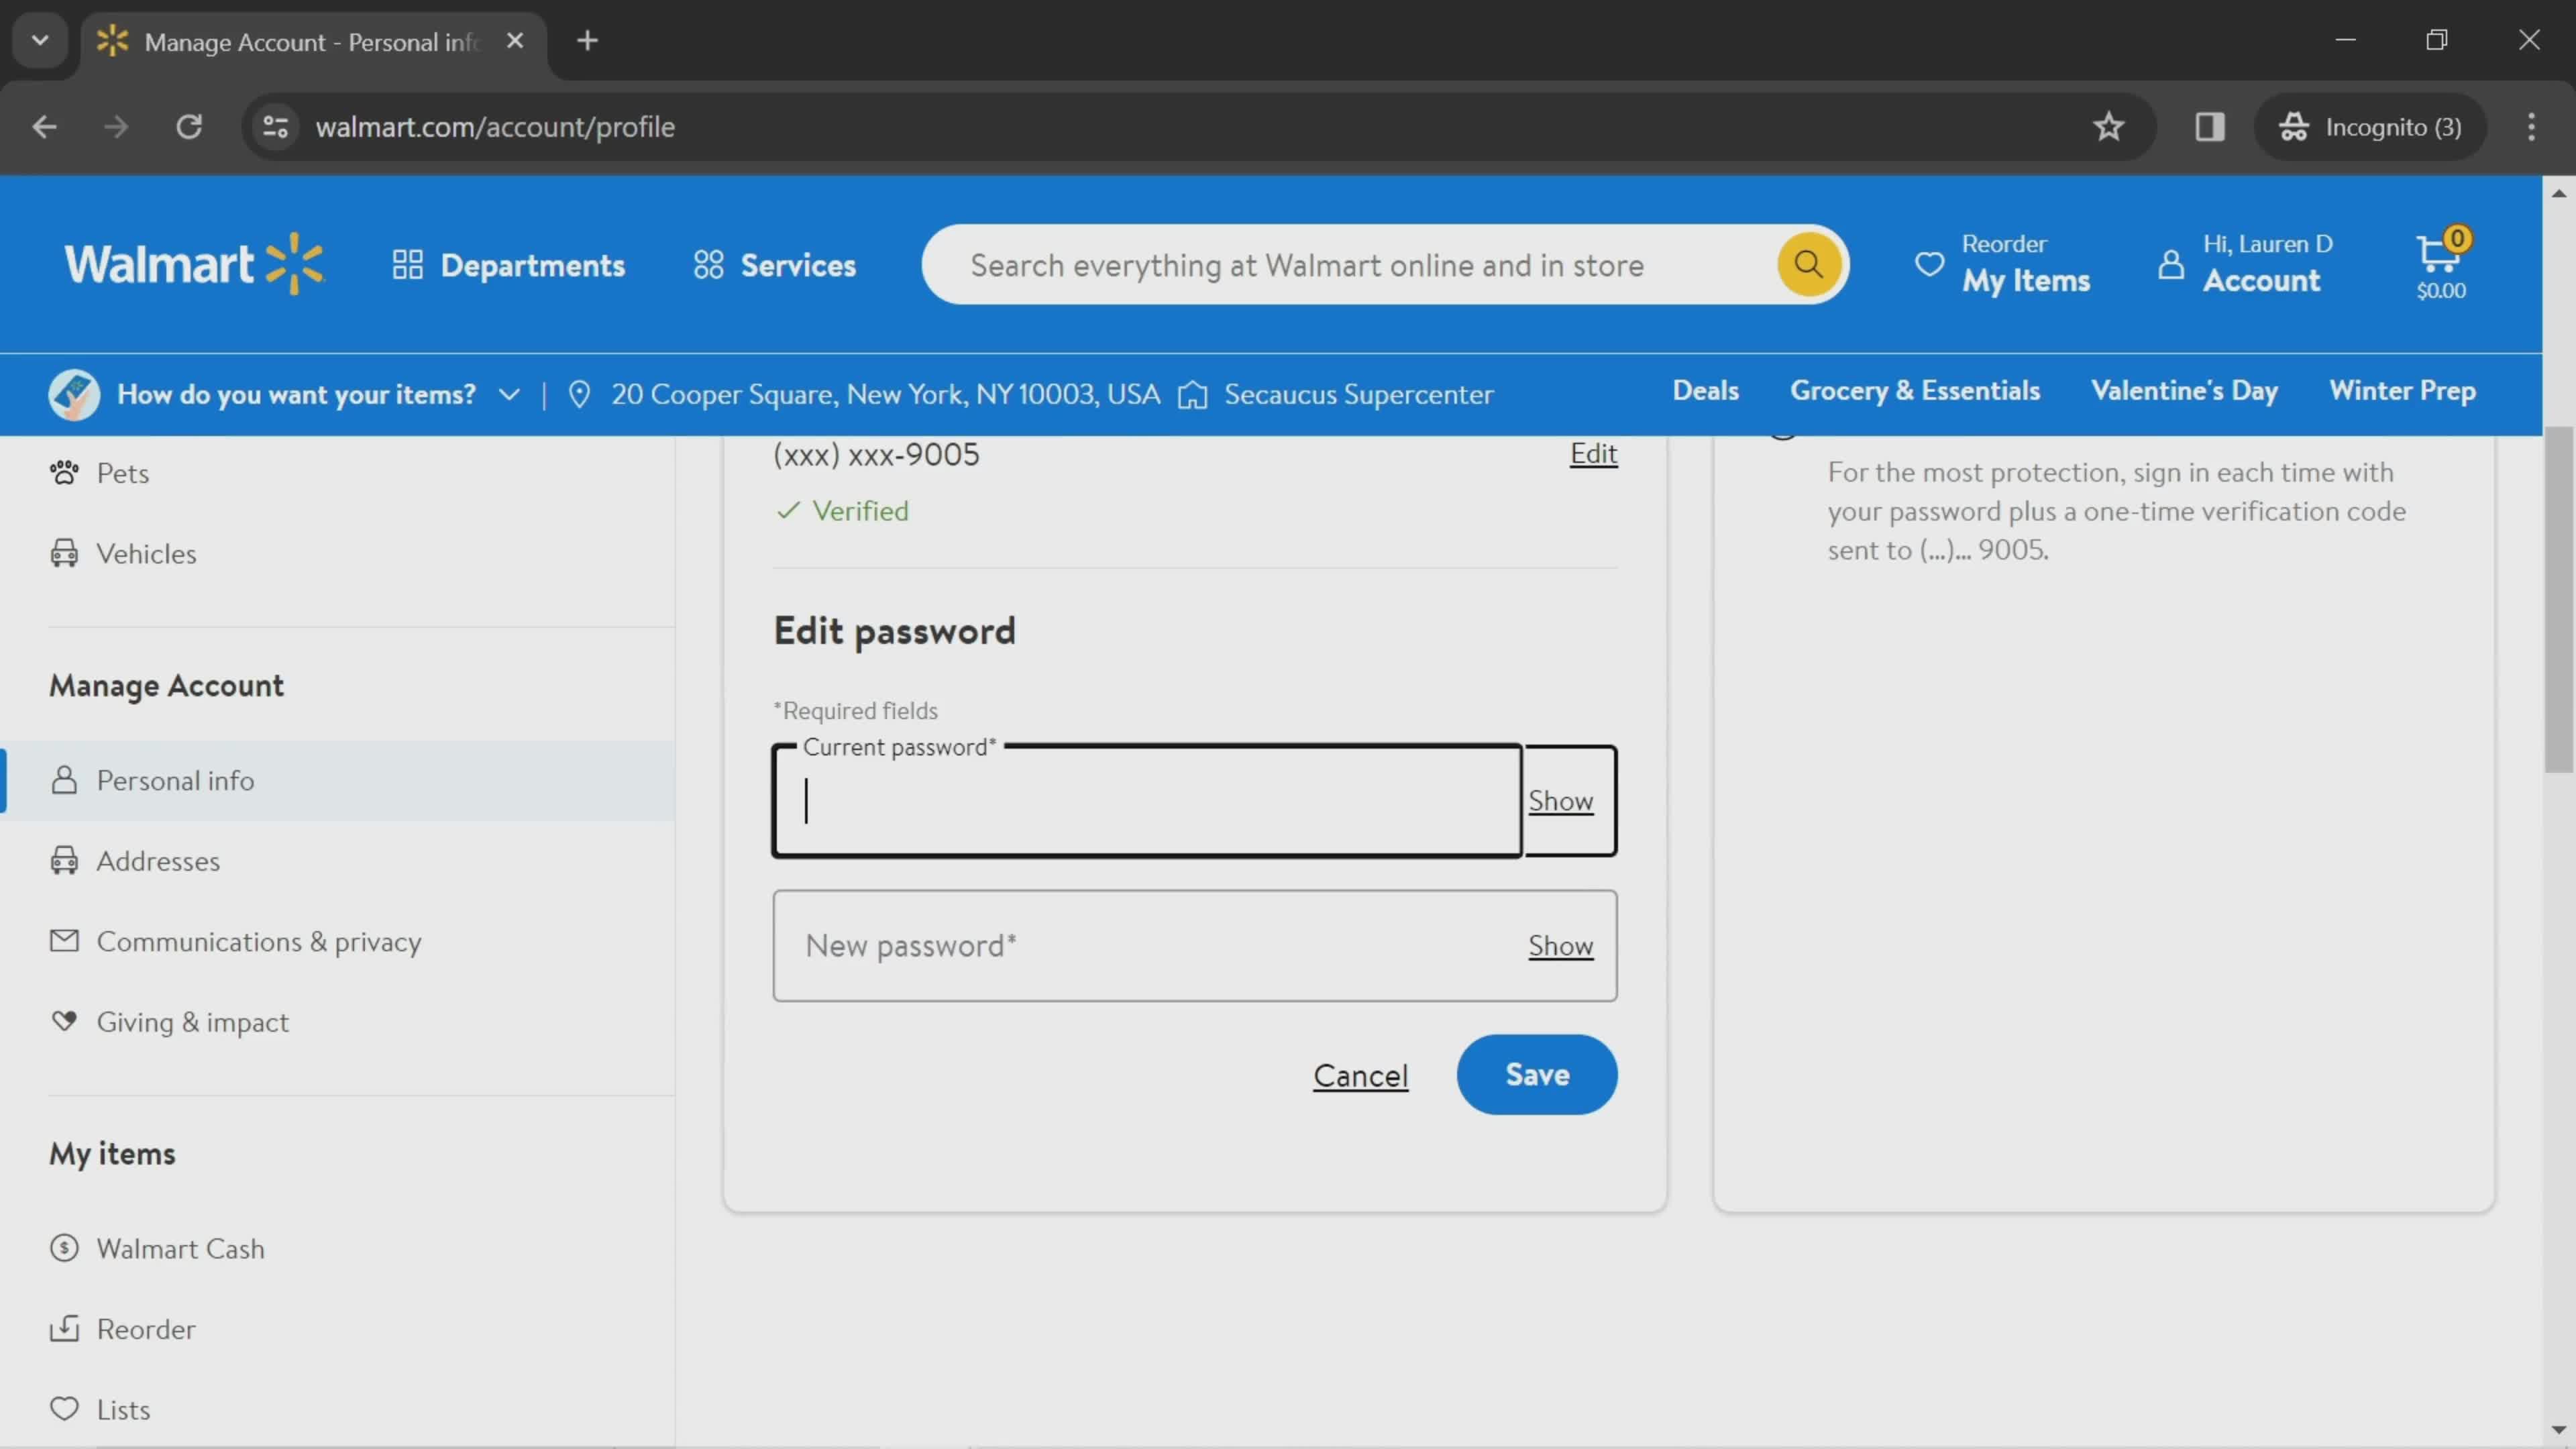
Task: Select the Manage Account browser tab
Action: click(314, 42)
